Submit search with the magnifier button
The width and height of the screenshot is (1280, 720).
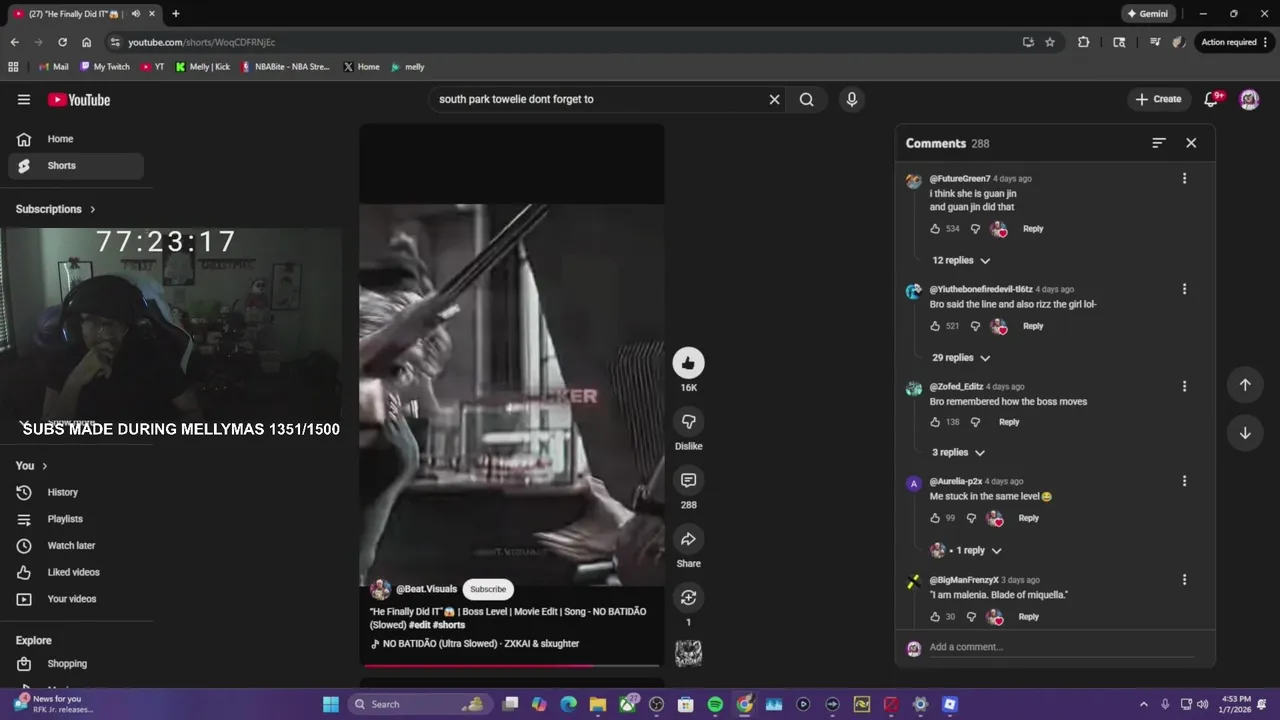806,99
